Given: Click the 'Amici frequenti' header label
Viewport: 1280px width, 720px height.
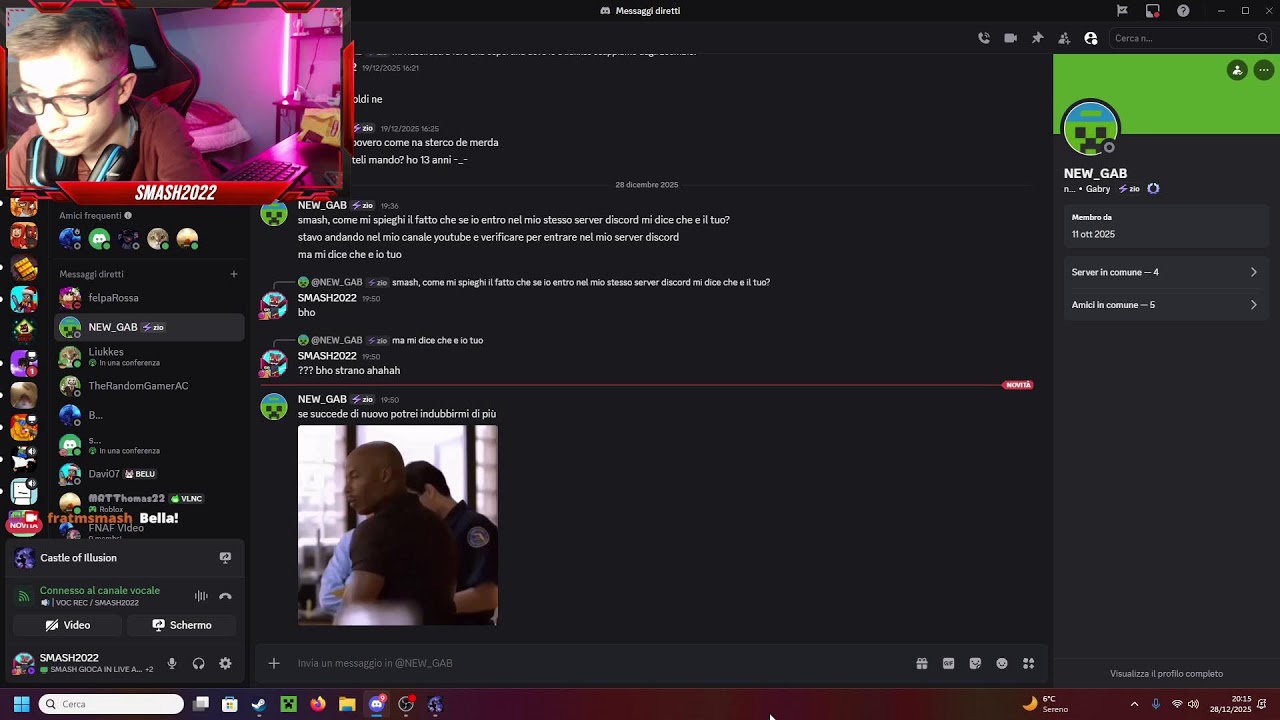Looking at the screenshot, I should 90,216.
